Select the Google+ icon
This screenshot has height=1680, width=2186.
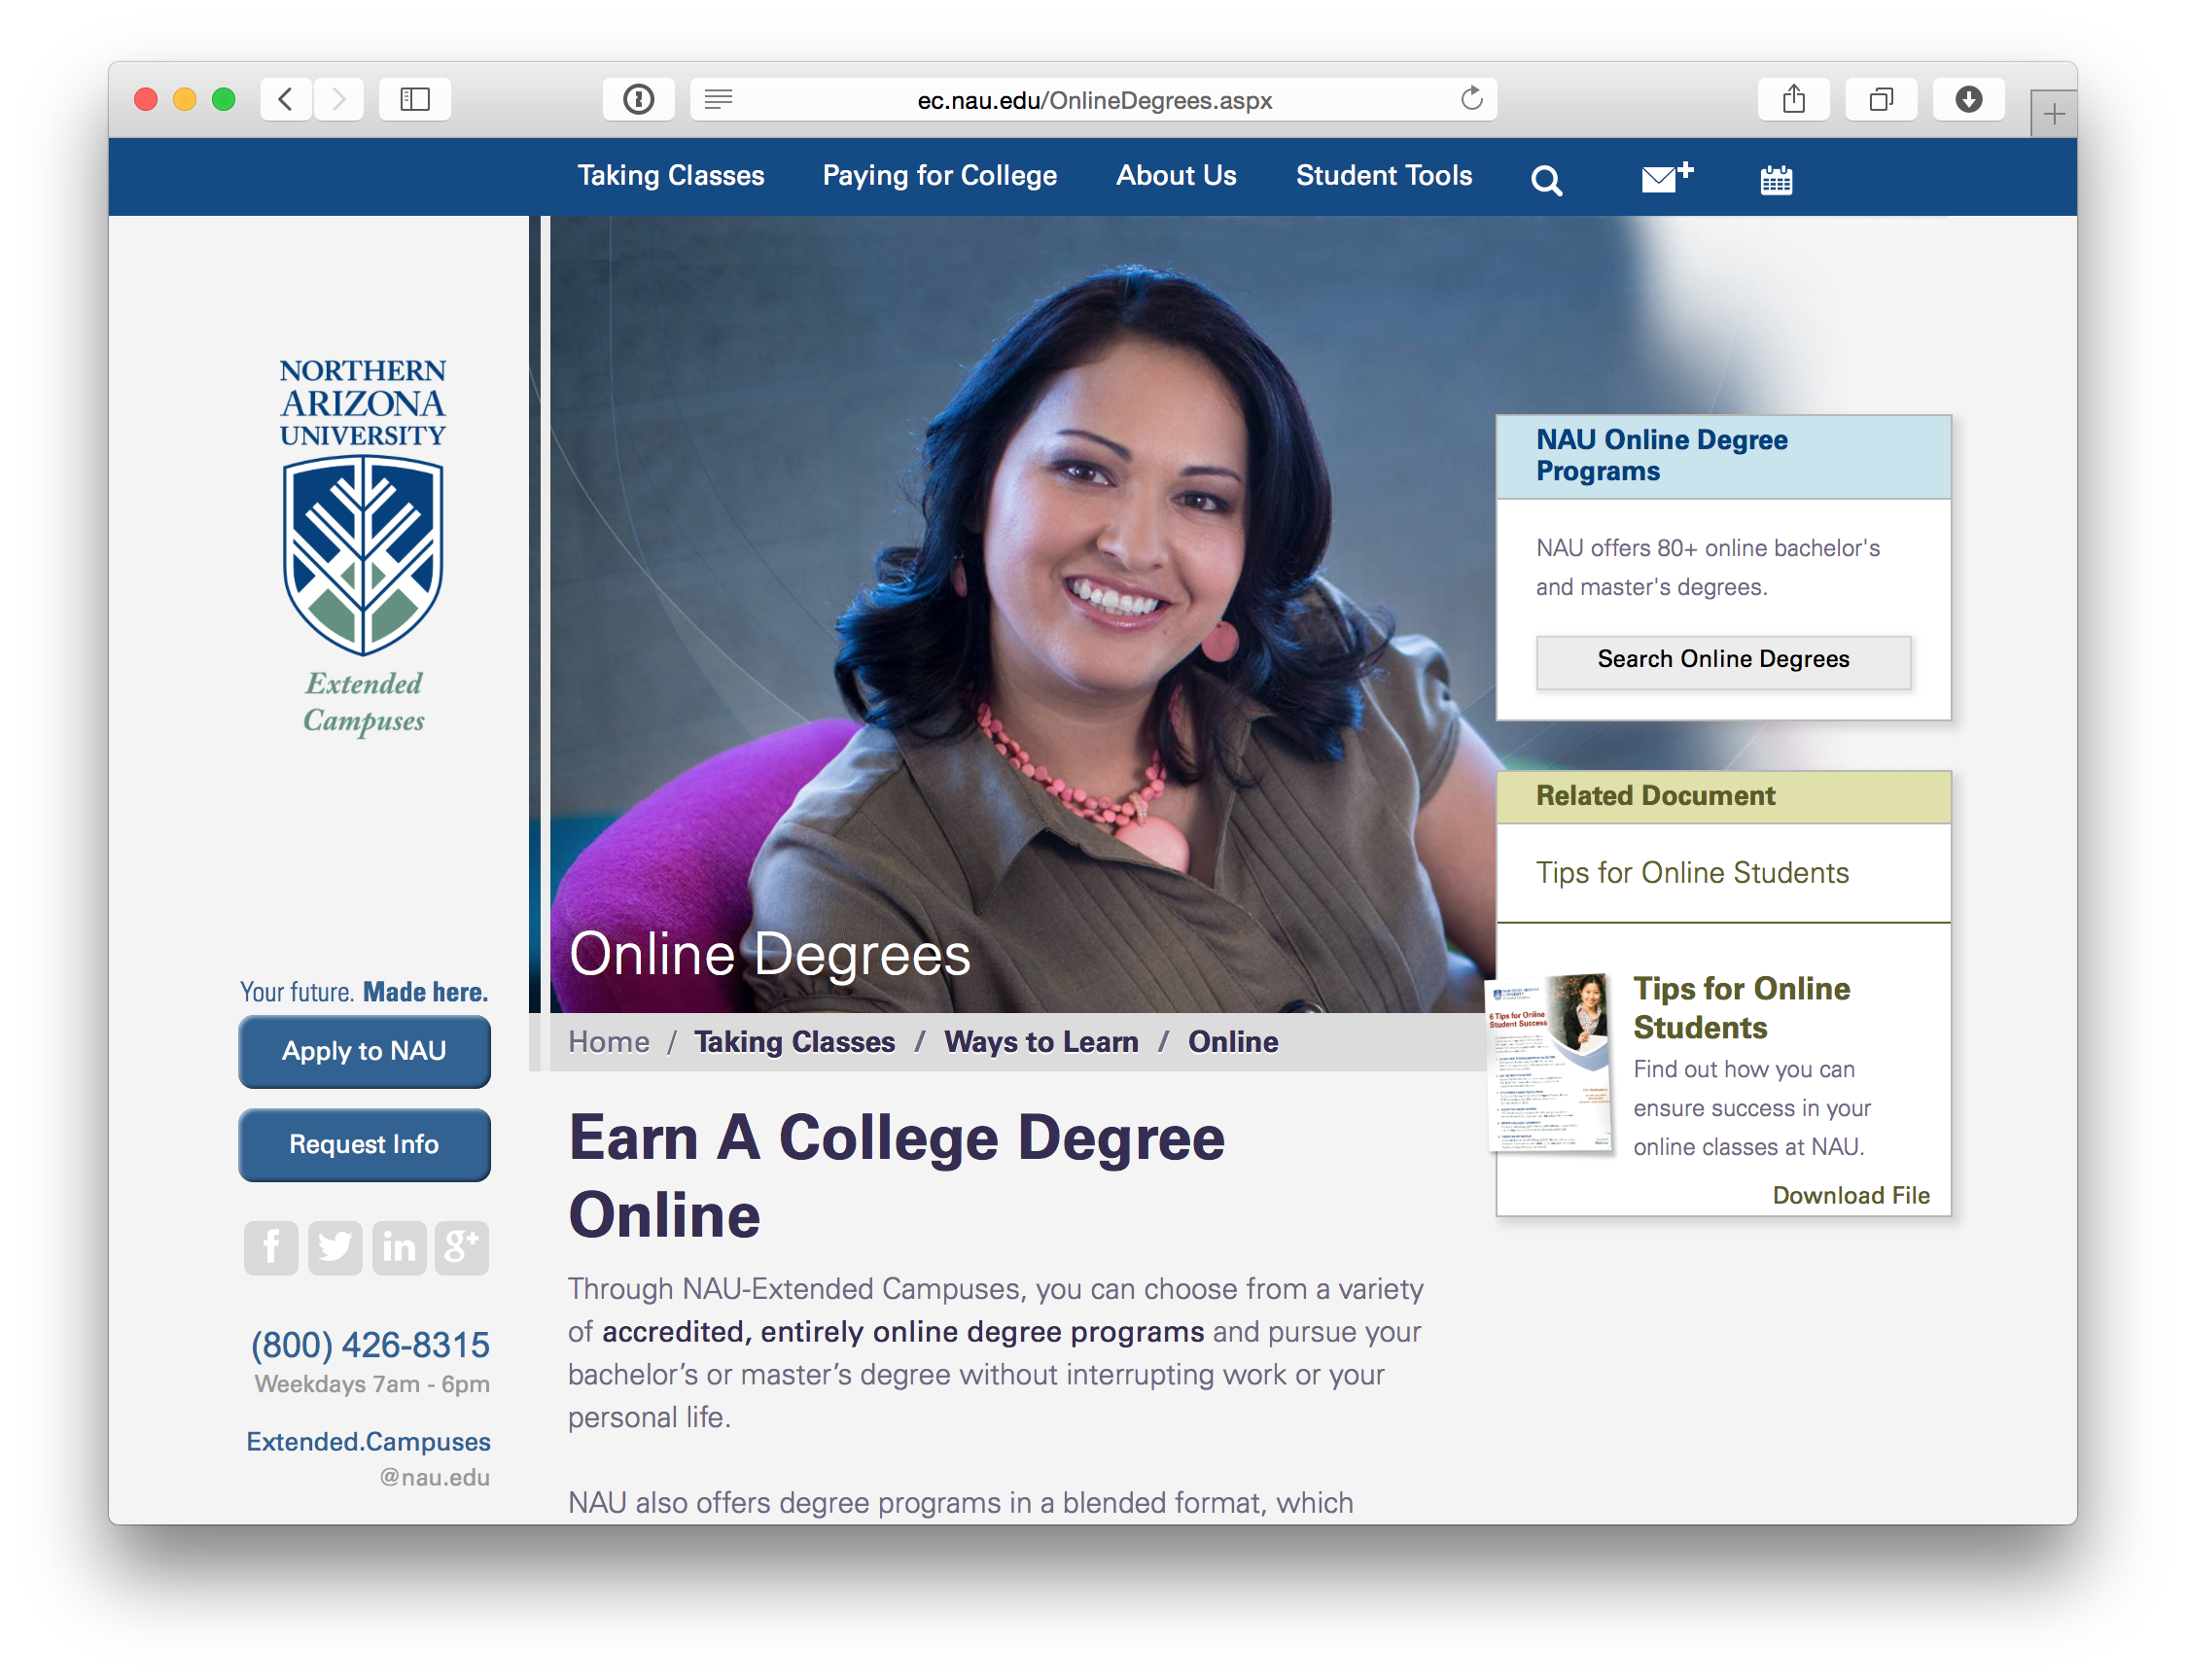pyautogui.click(x=461, y=1247)
